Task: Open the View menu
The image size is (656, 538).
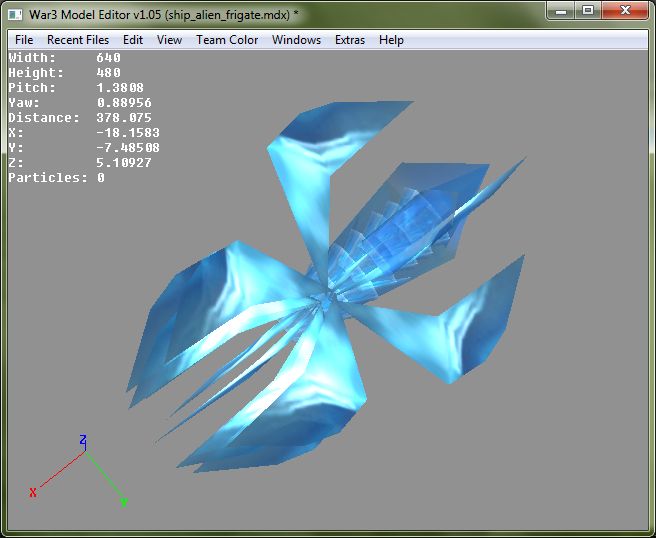Action: (x=169, y=40)
